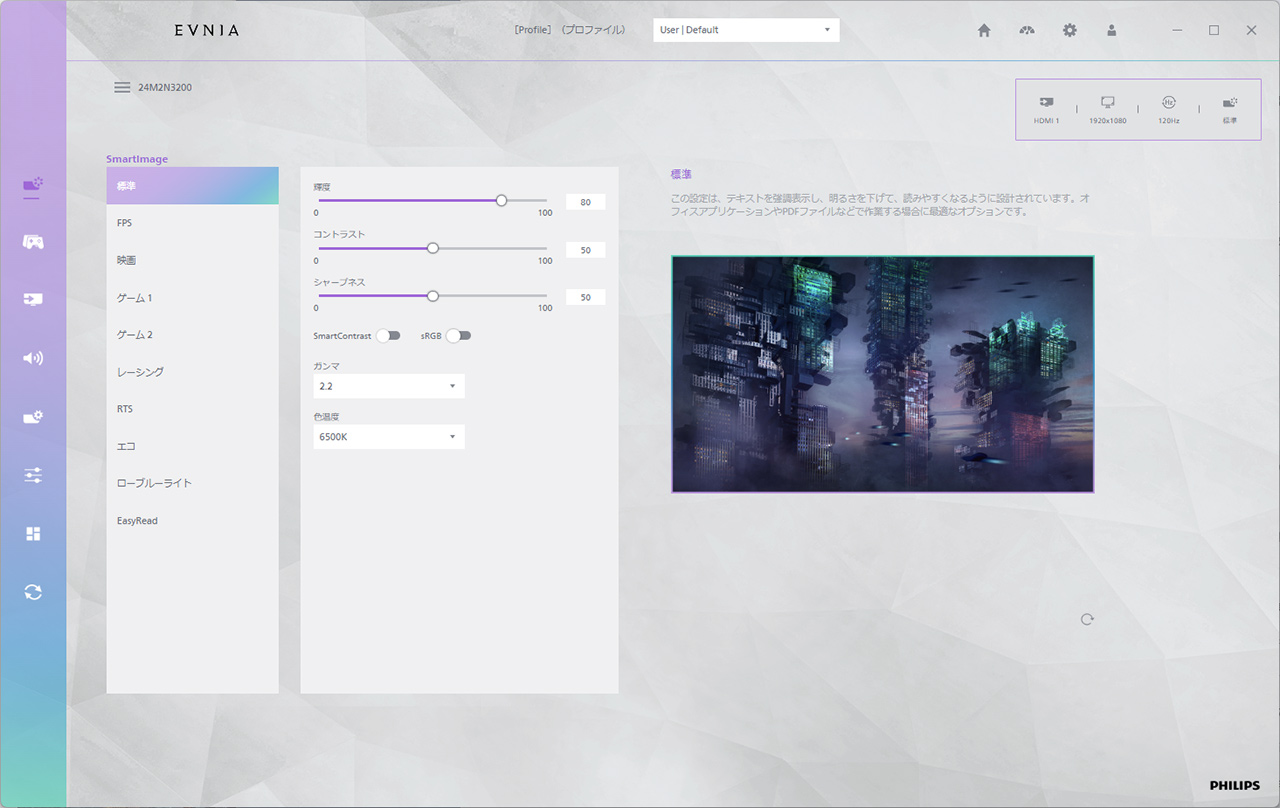The image size is (1280, 808).
Task: Open the gaming controller section in sidebar
Action: pos(33,242)
